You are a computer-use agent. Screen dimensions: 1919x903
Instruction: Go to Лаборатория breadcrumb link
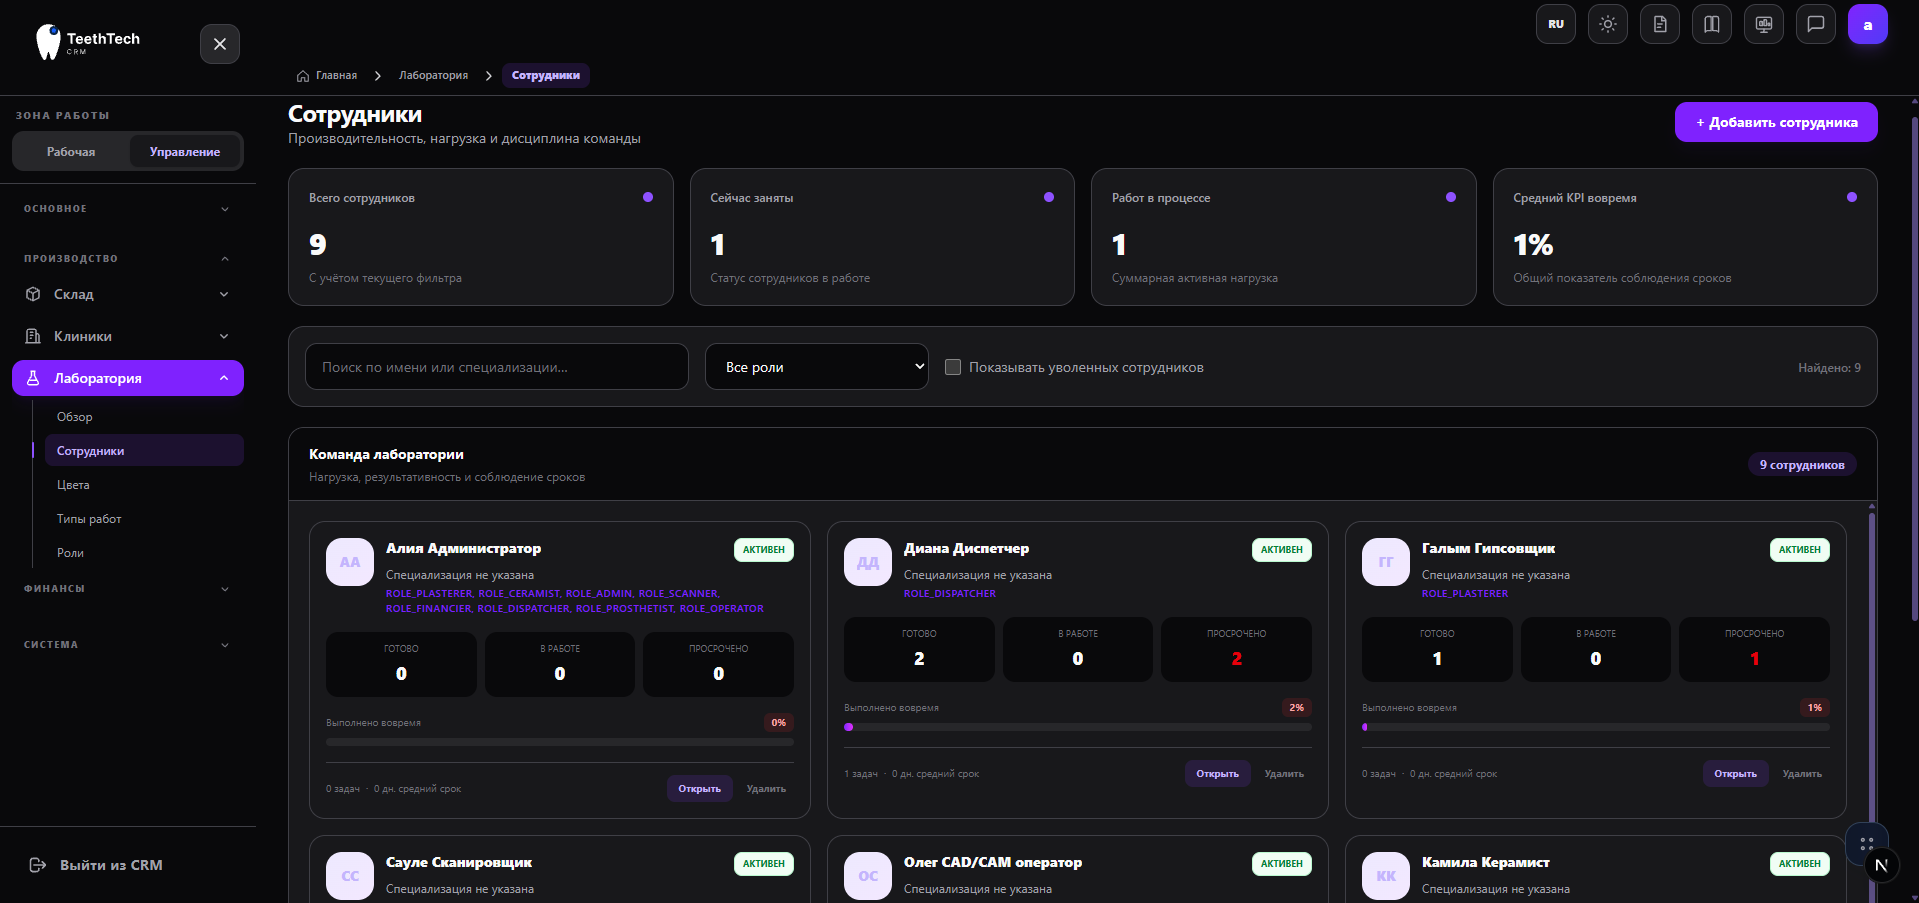(433, 76)
